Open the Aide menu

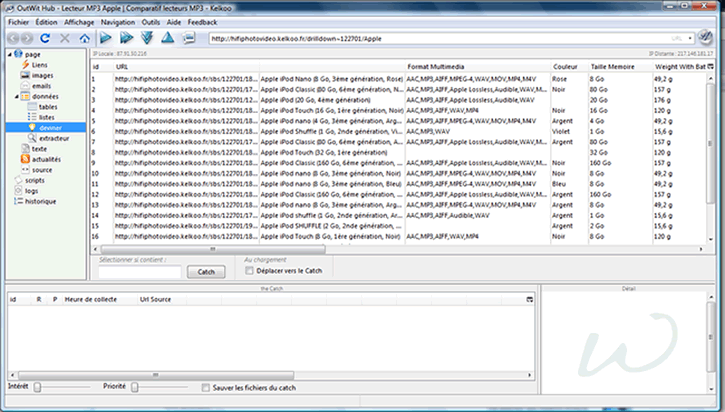click(174, 22)
